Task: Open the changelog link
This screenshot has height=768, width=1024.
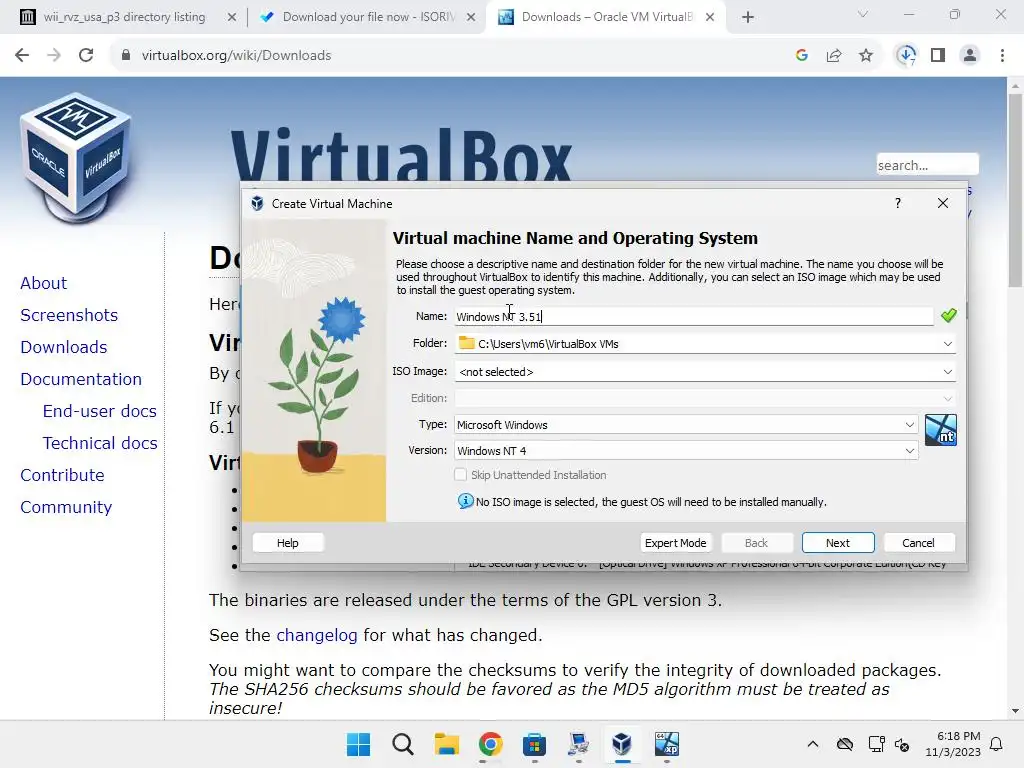Action: click(317, 635)
